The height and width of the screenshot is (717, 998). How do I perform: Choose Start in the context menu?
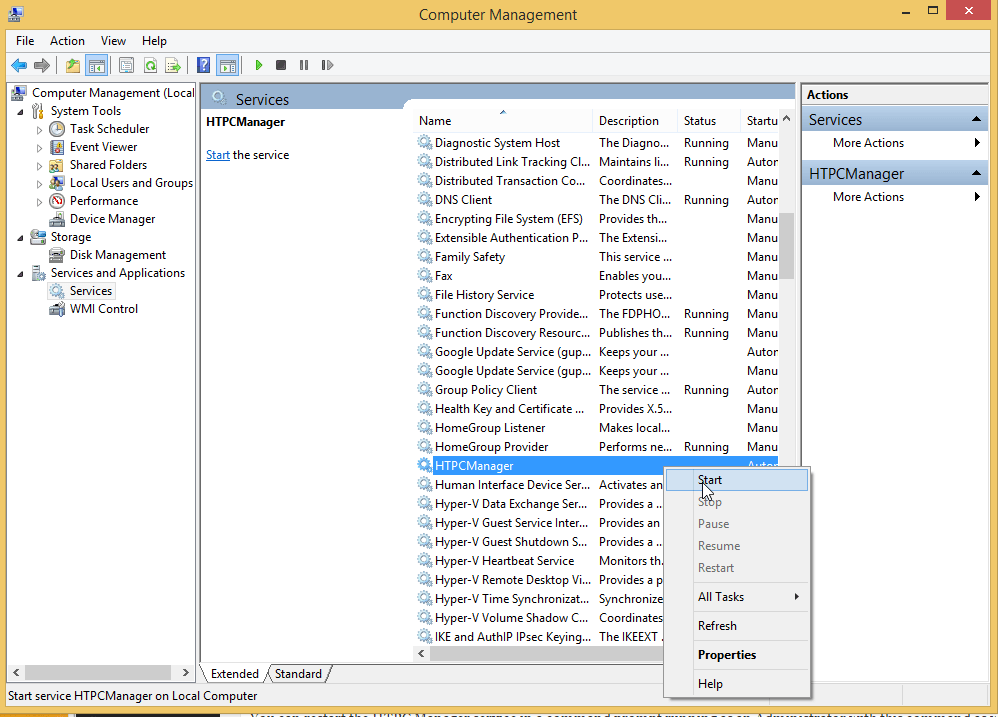pyautogui.click(x=710, y=480)
